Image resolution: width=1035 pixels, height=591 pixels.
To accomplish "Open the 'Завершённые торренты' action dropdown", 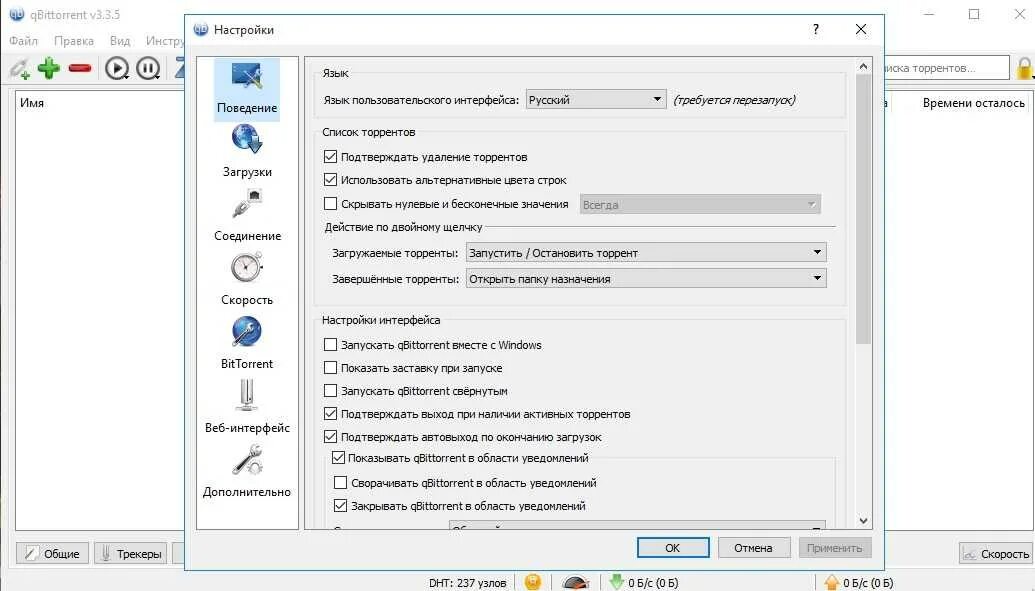I will (646, 279).
